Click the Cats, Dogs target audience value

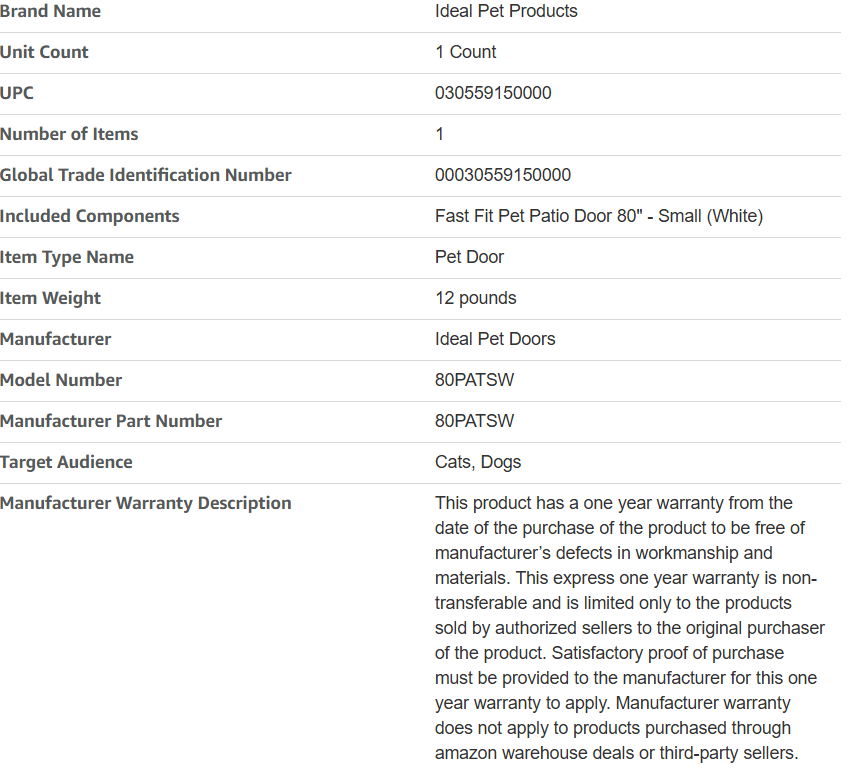pyautogui.click(x=478, y=461)
